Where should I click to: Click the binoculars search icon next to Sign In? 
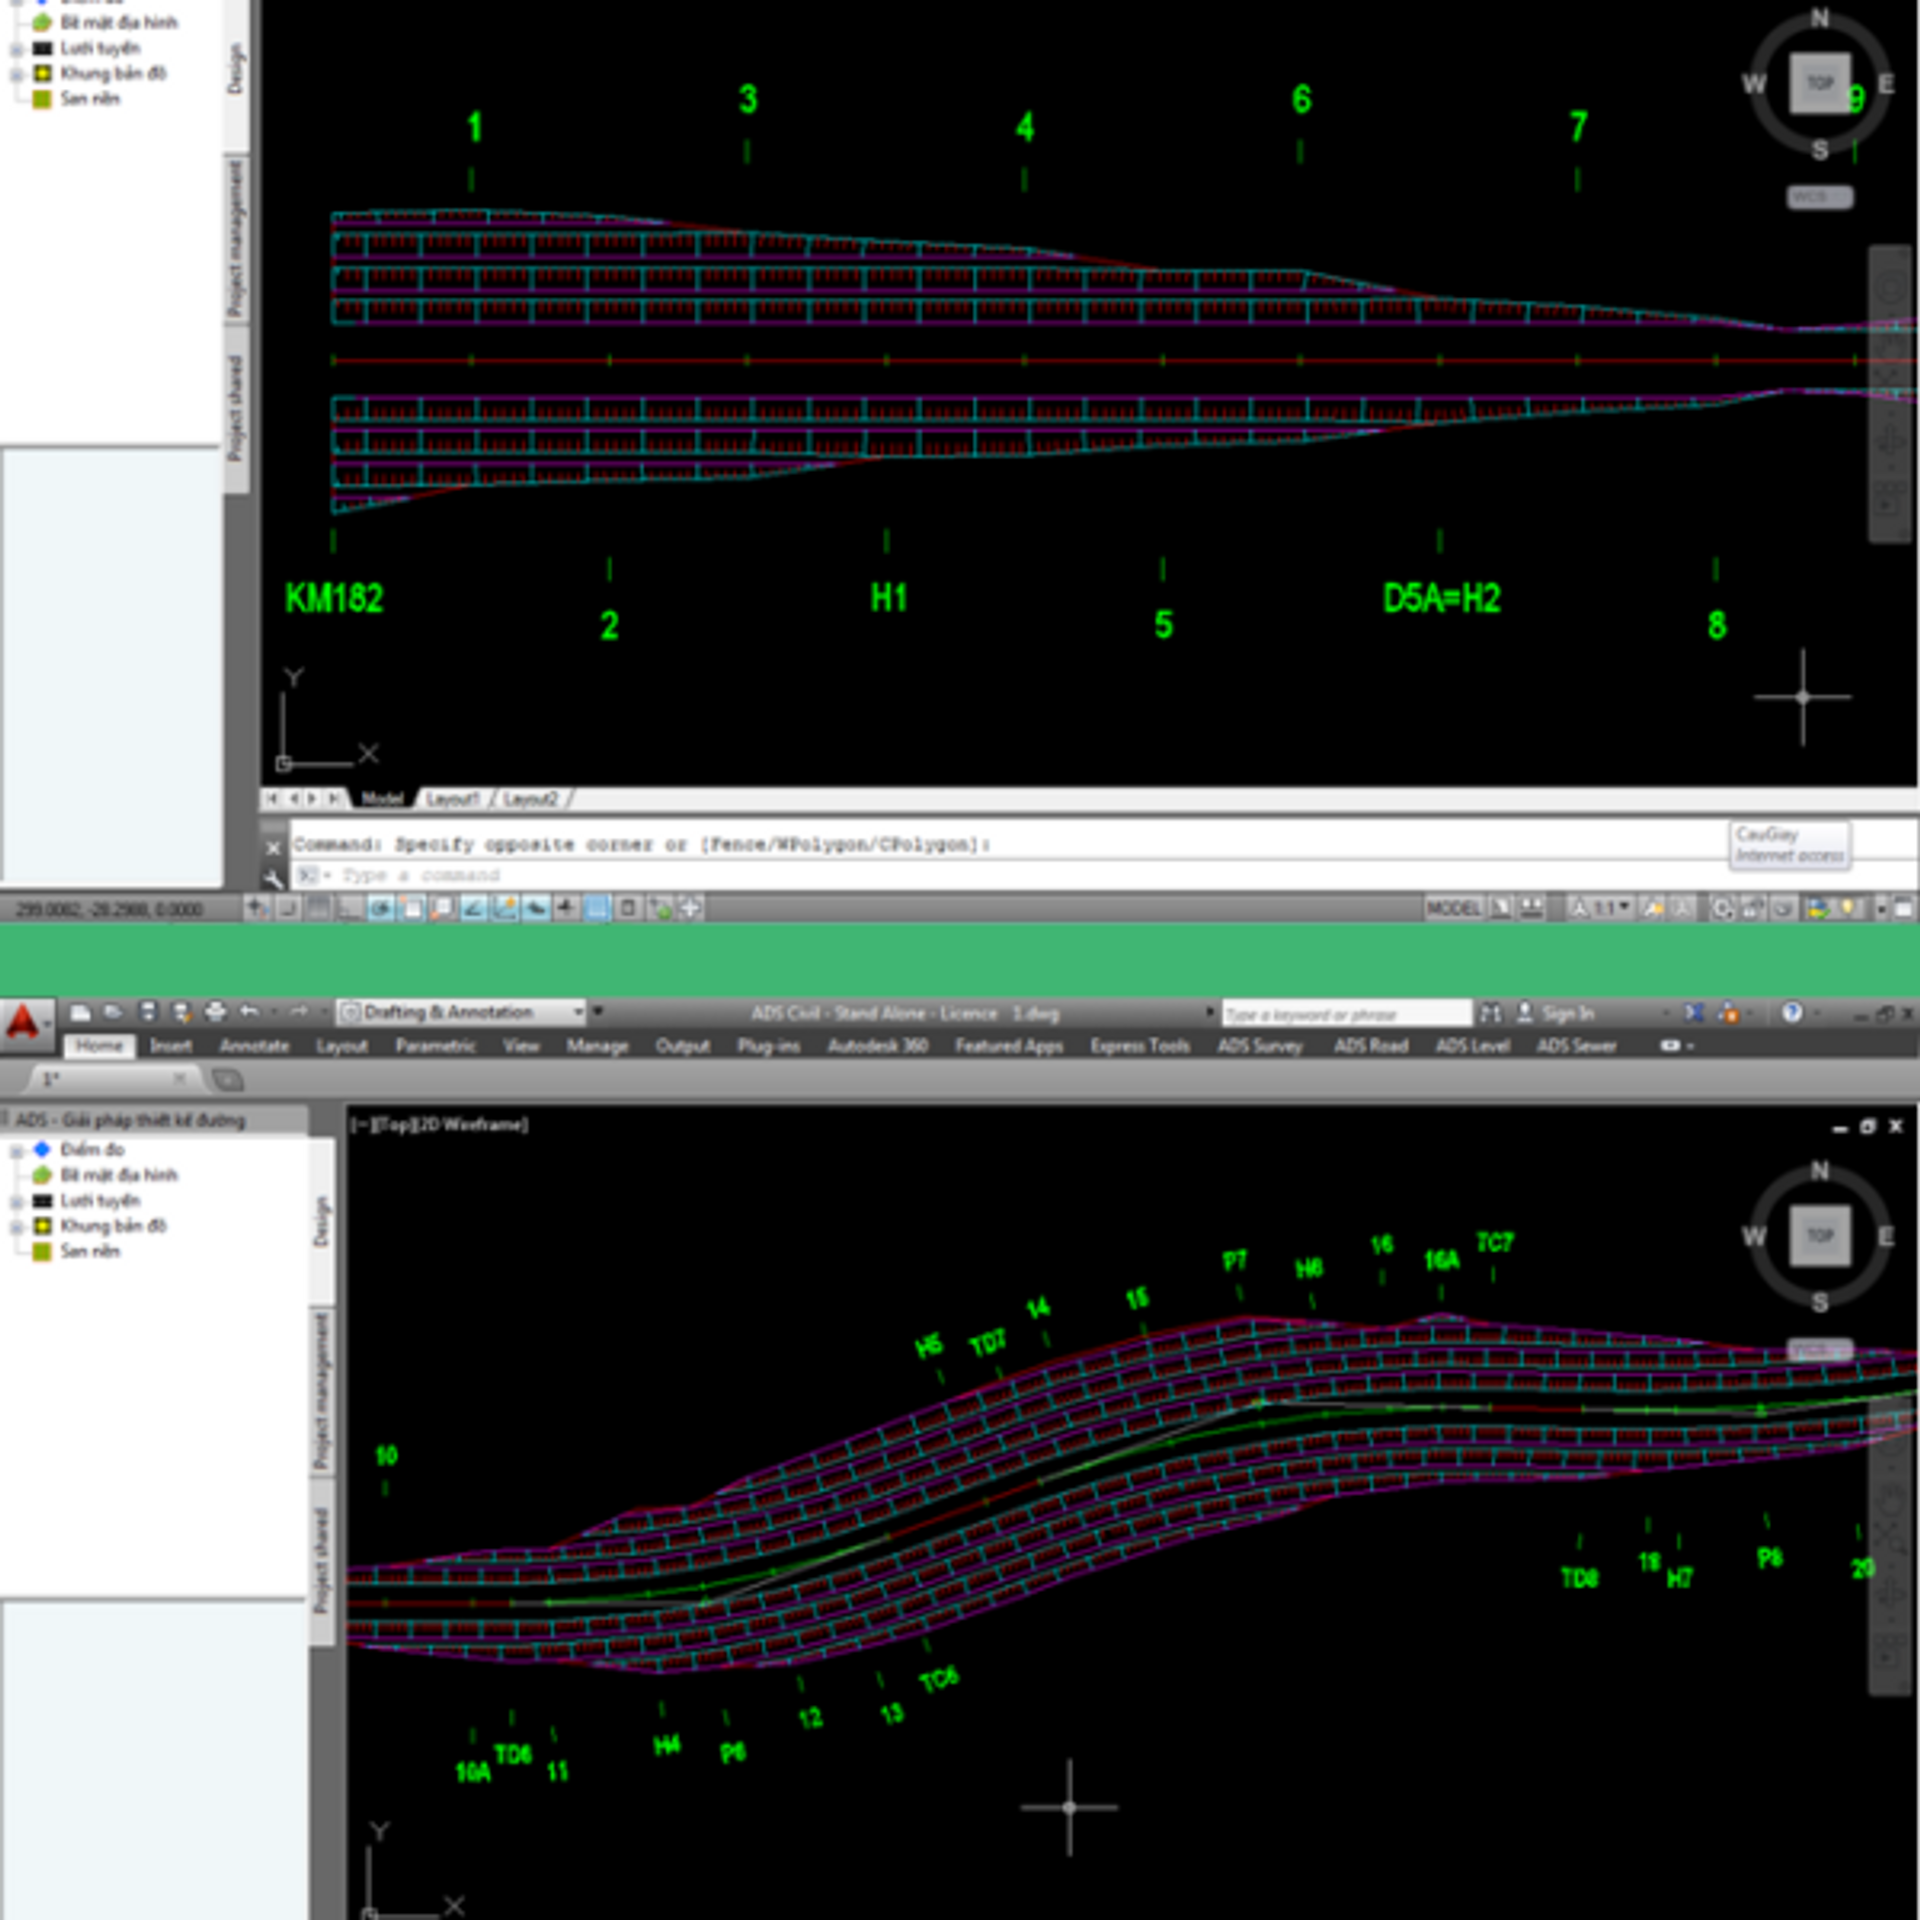(1490, 1013)
